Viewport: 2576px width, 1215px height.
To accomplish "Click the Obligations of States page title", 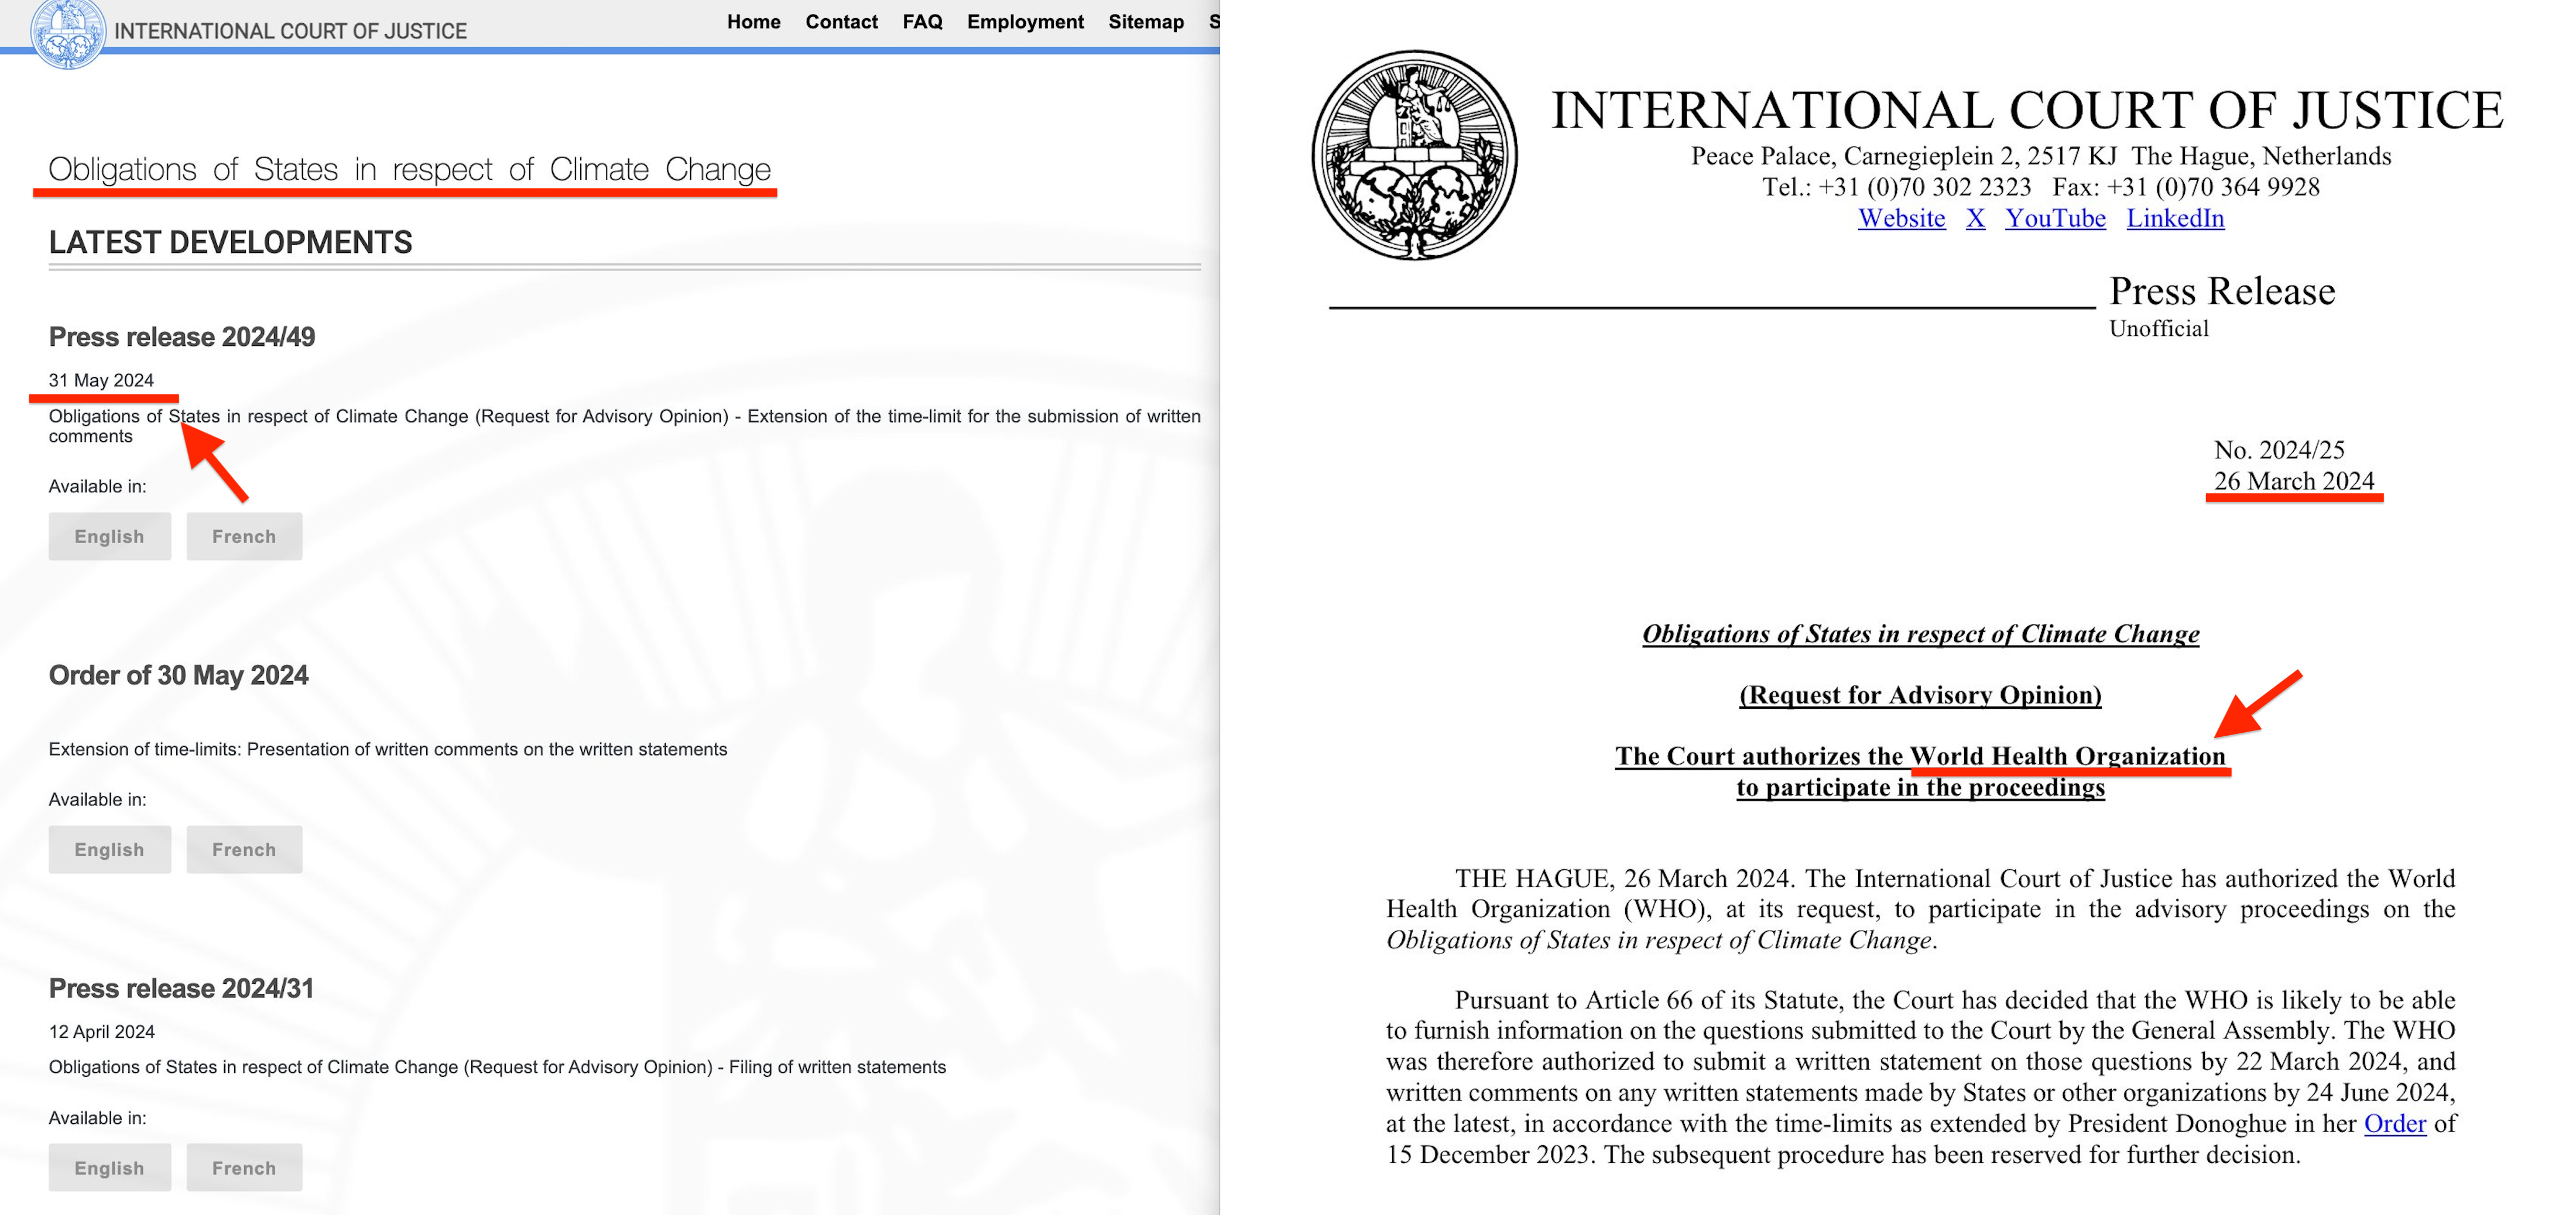I will [409, 169].
